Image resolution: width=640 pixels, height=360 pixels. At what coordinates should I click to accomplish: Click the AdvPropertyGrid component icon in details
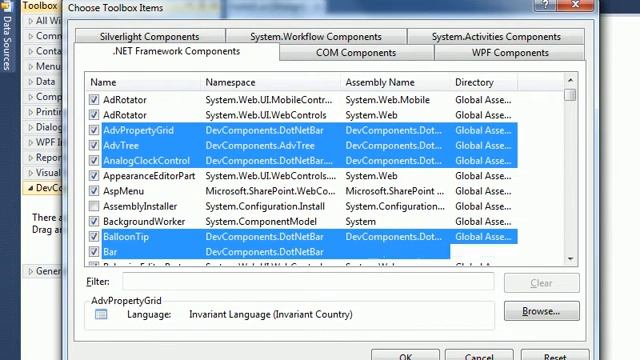tap(101, 314)
